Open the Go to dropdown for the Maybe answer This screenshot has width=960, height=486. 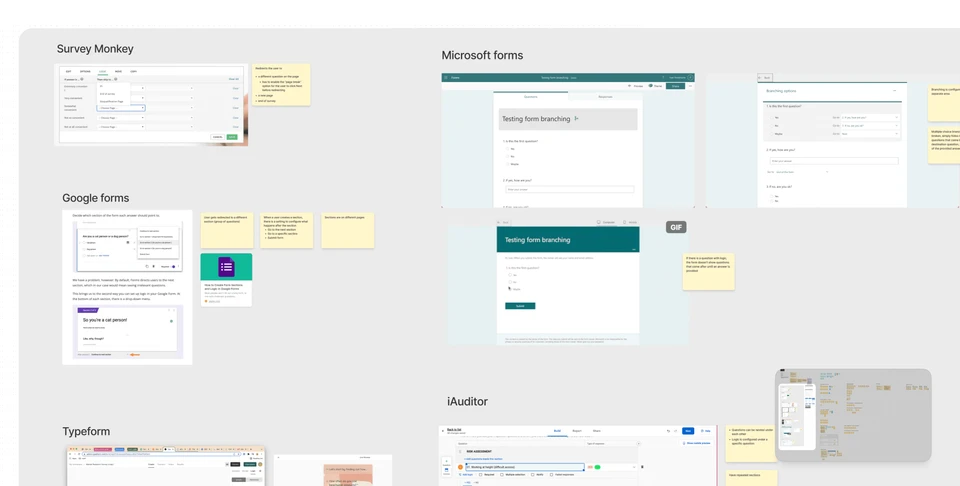click(870, 133)
